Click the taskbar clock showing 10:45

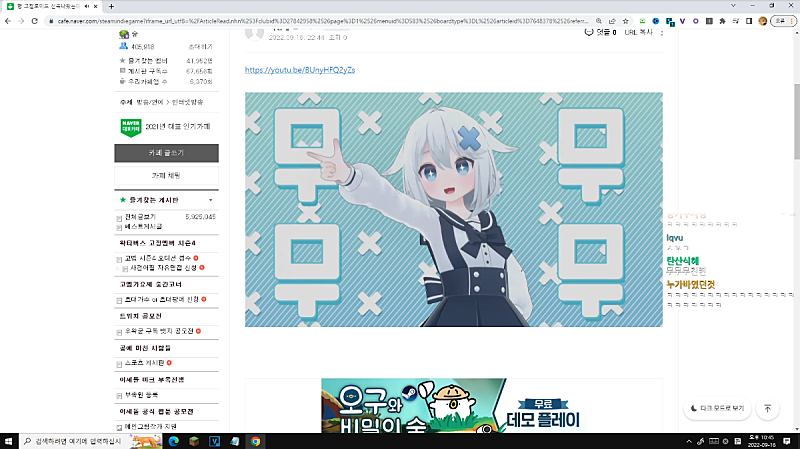pyautogui.click(x=762, y=441)
